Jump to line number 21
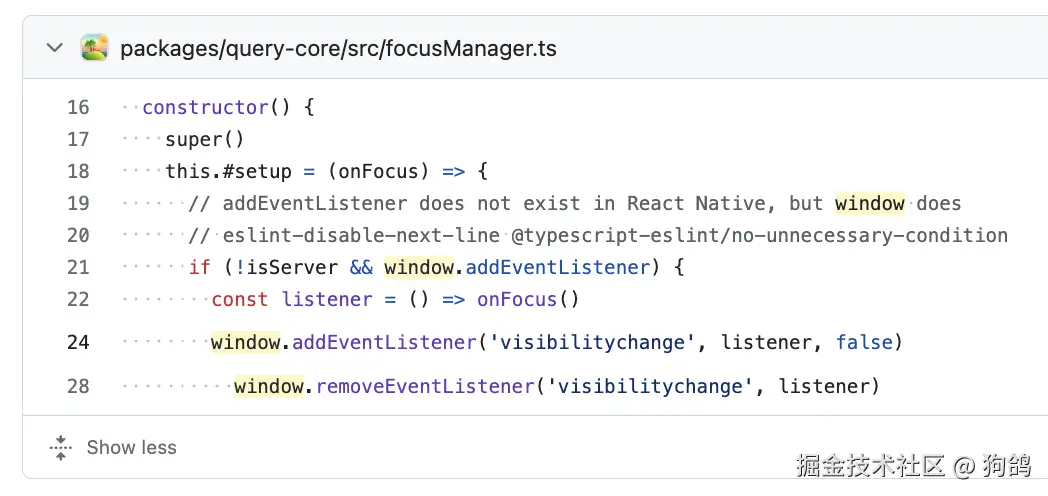This screenshot has height=496, width=1048. coord(78,267)
